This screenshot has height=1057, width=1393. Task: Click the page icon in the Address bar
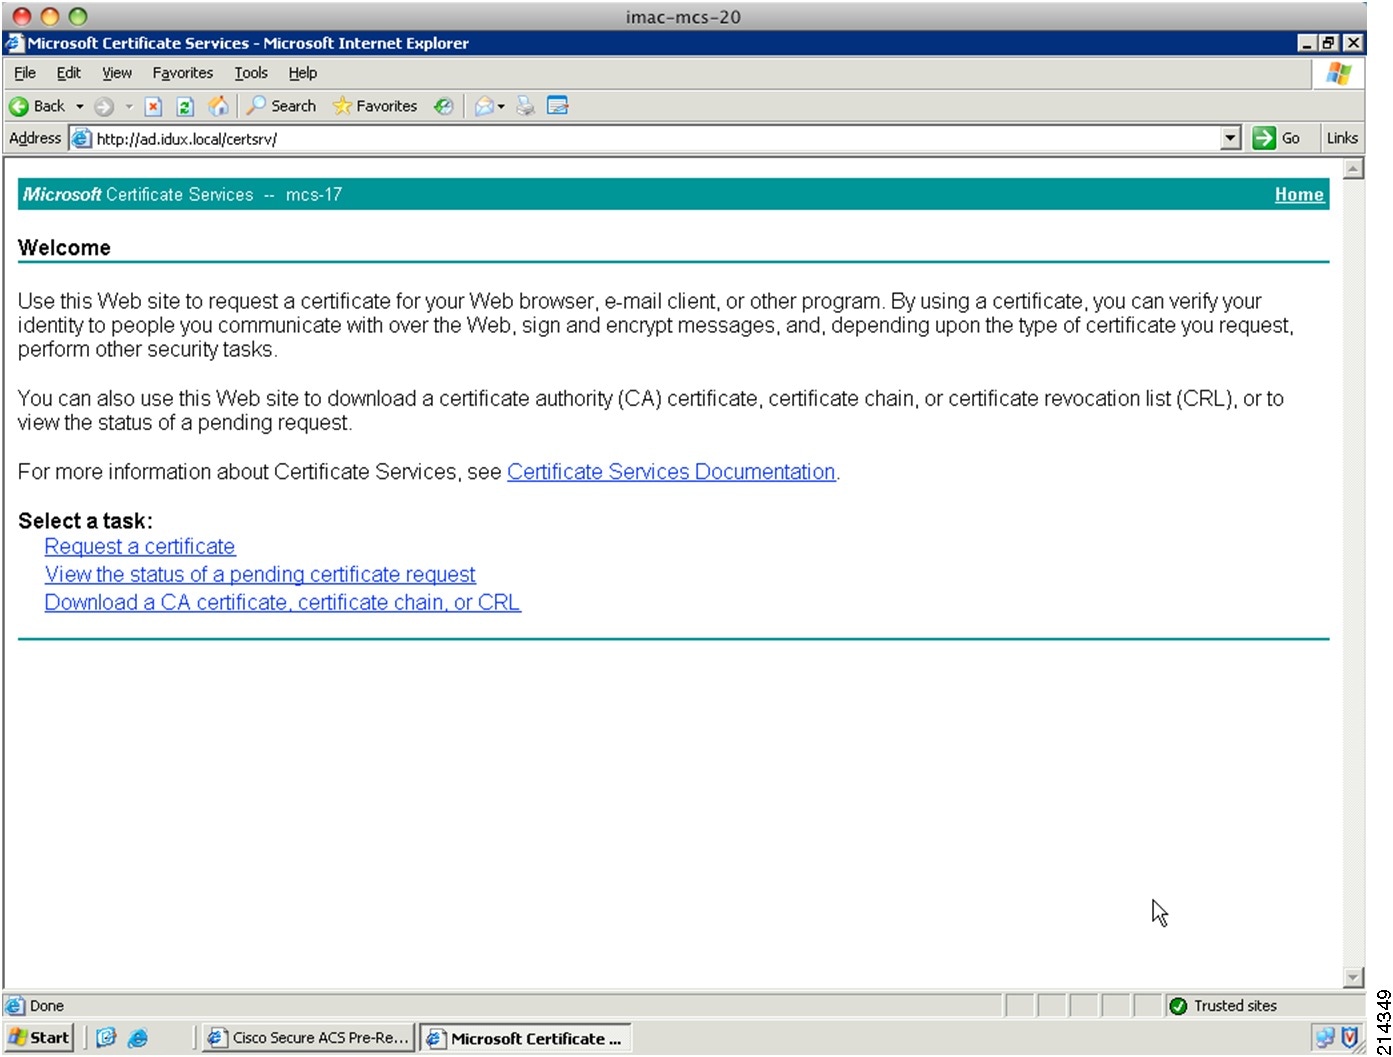click(x=81, y=139)
